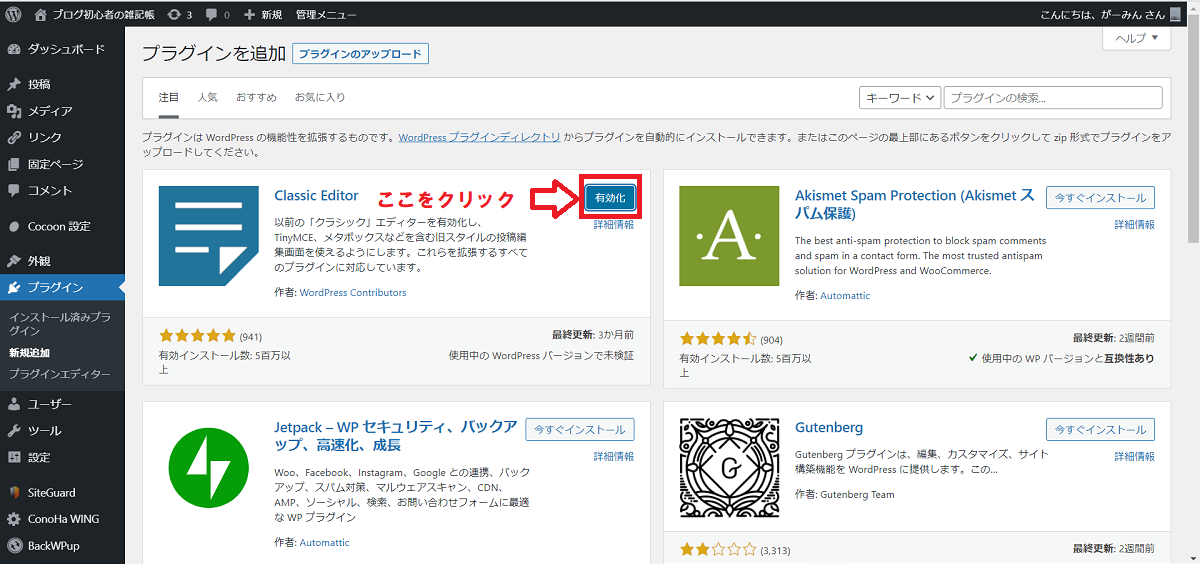Open the Classic Editor title link
The width and height of the screenshot is (1200, 564).
[x=316, y=196]
